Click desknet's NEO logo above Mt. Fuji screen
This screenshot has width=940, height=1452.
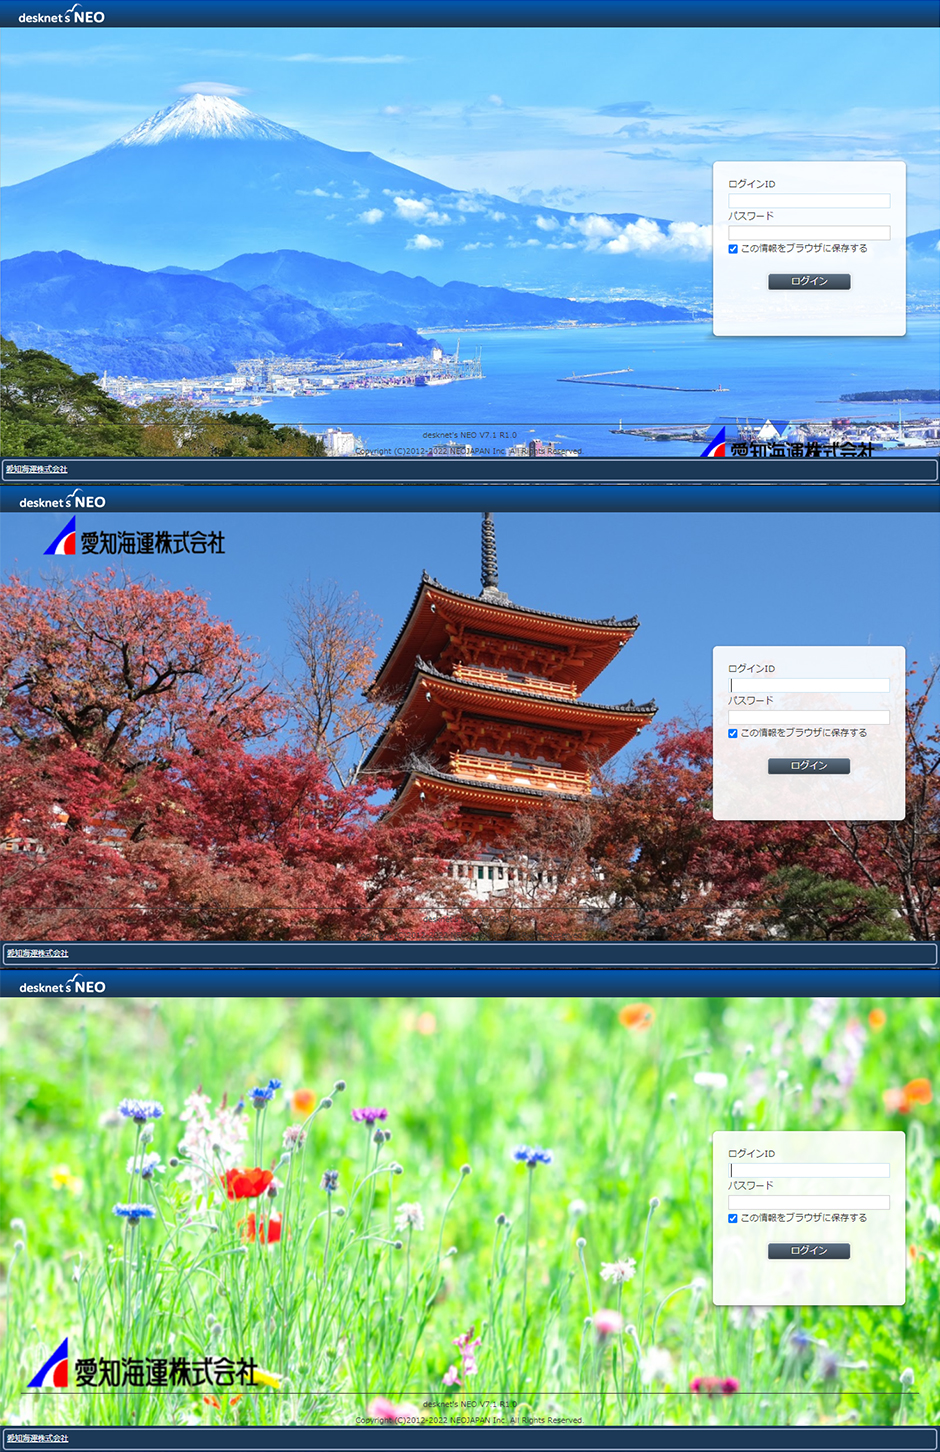[x=61, y=16]
